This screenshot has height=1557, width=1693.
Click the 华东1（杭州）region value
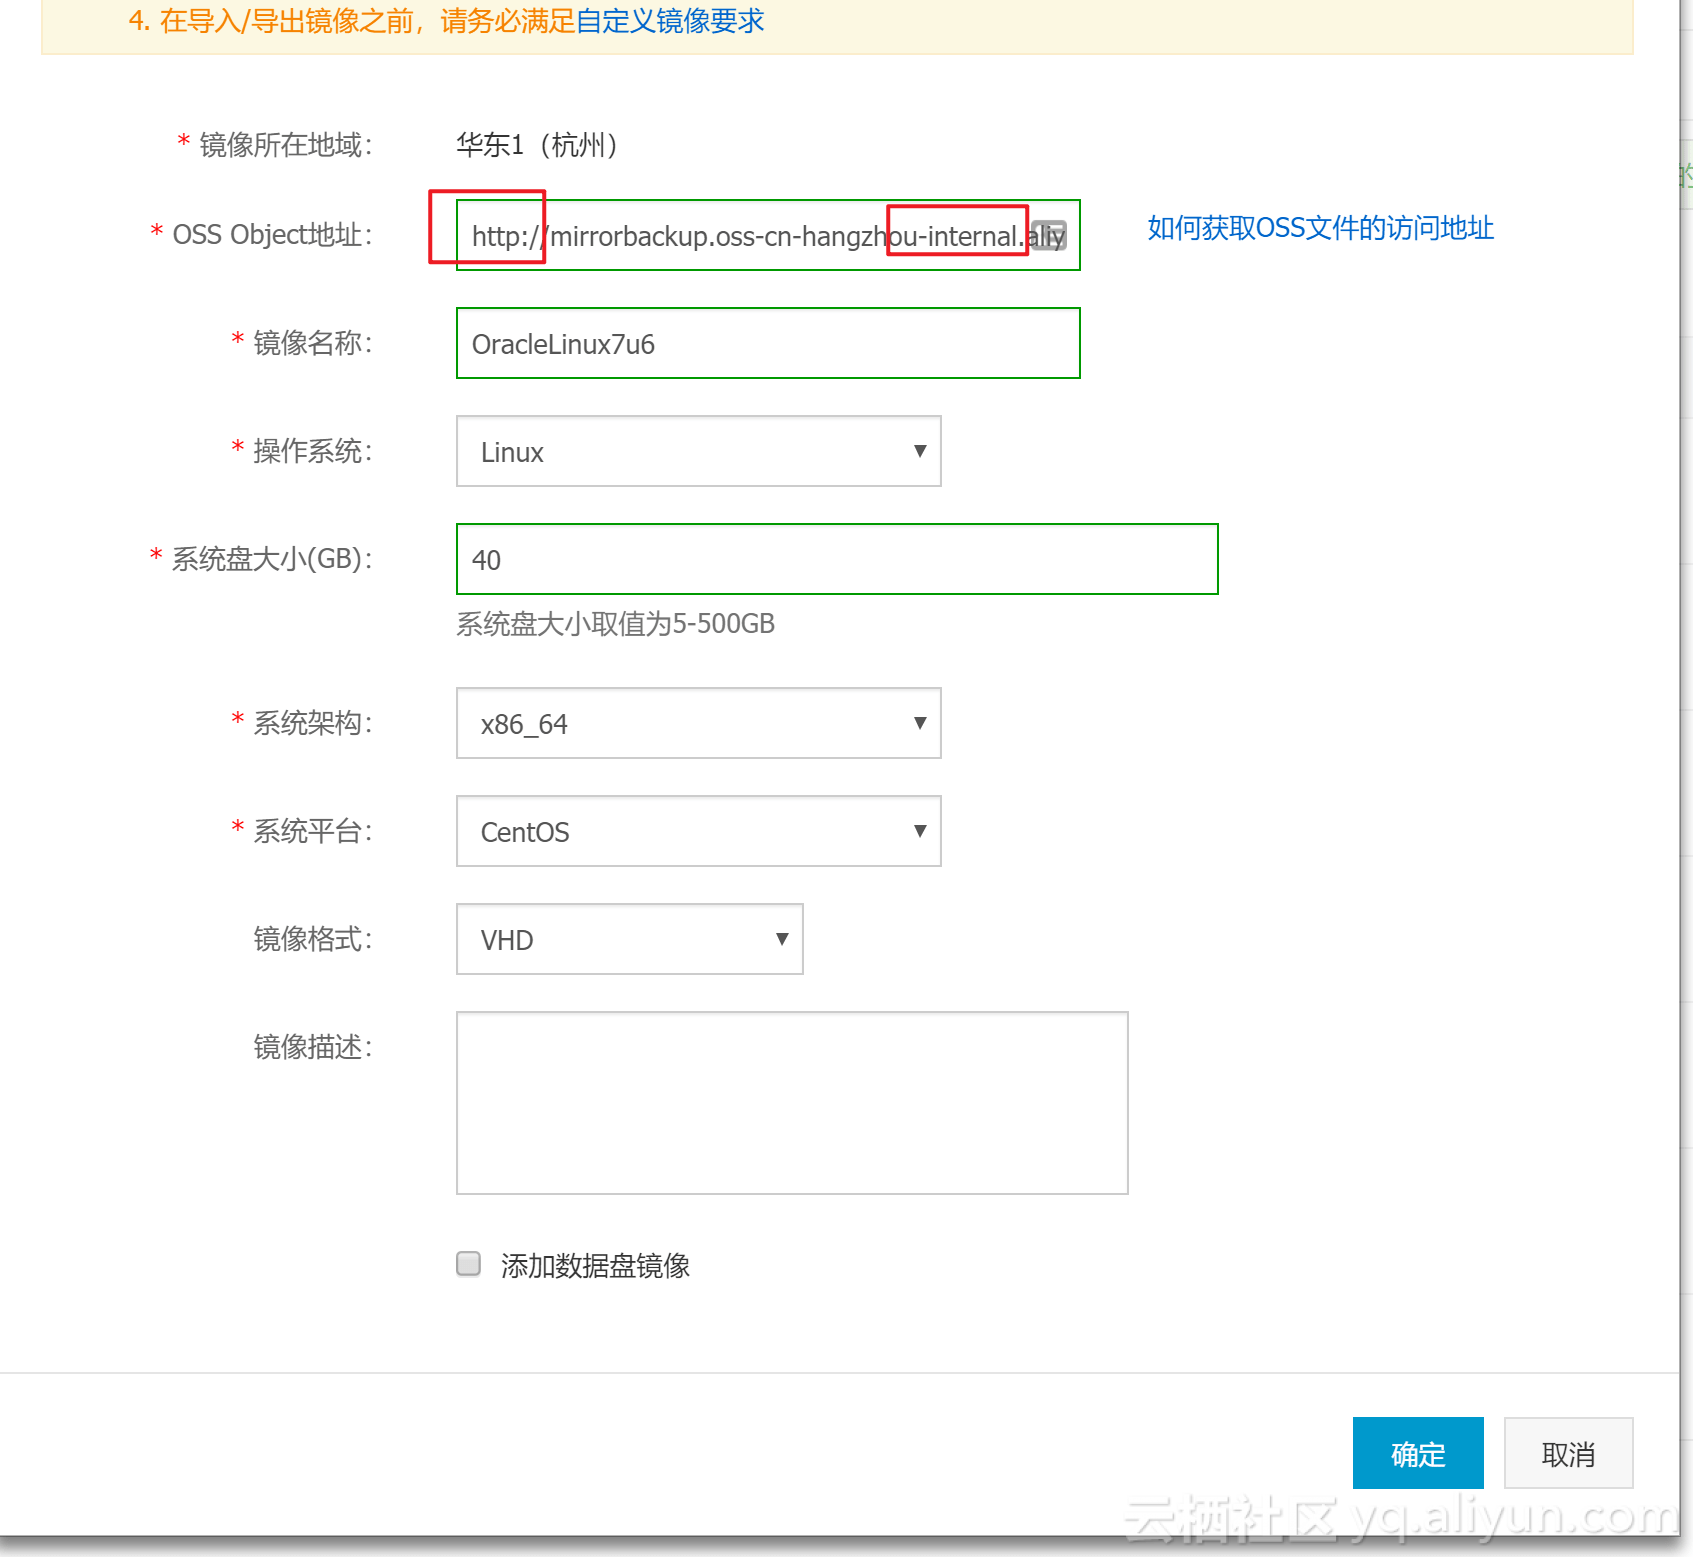(538, 145)
